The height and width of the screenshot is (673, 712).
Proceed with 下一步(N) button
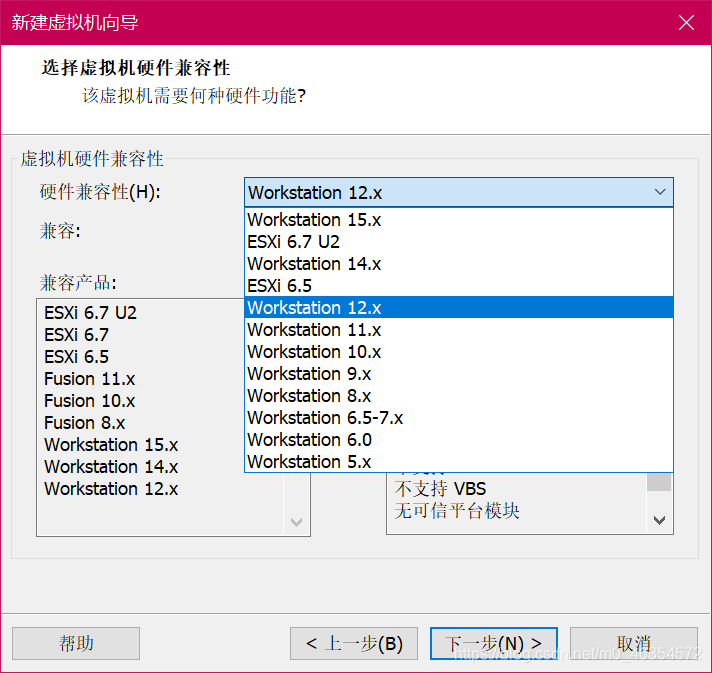[x=494, y=643]
